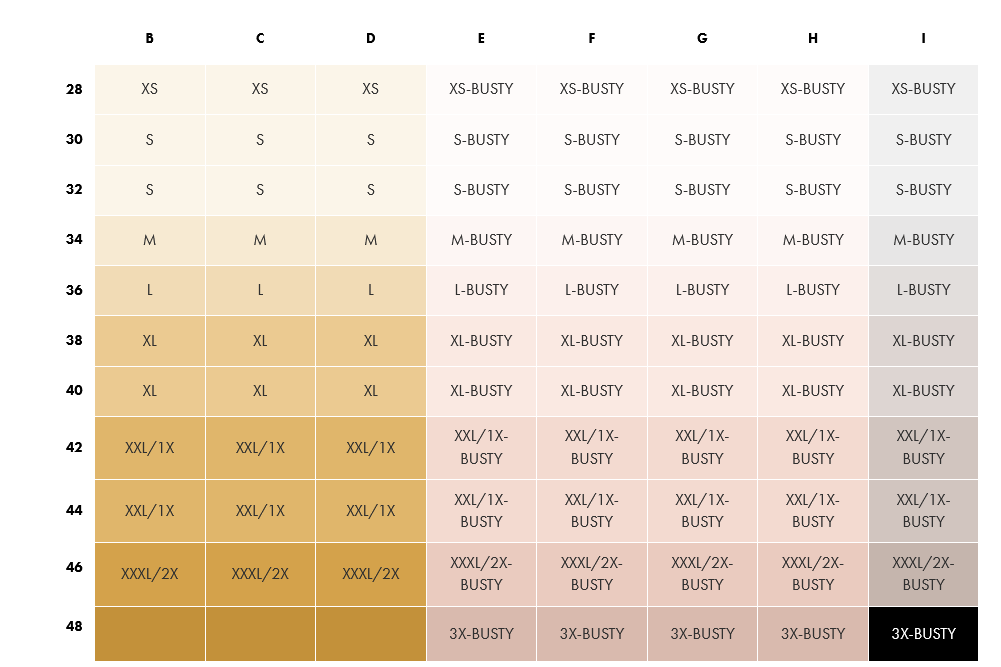1001x667 pixels.
Task: Select the black 3X-BUSTY cell in column I
Action: coord(923,633)
